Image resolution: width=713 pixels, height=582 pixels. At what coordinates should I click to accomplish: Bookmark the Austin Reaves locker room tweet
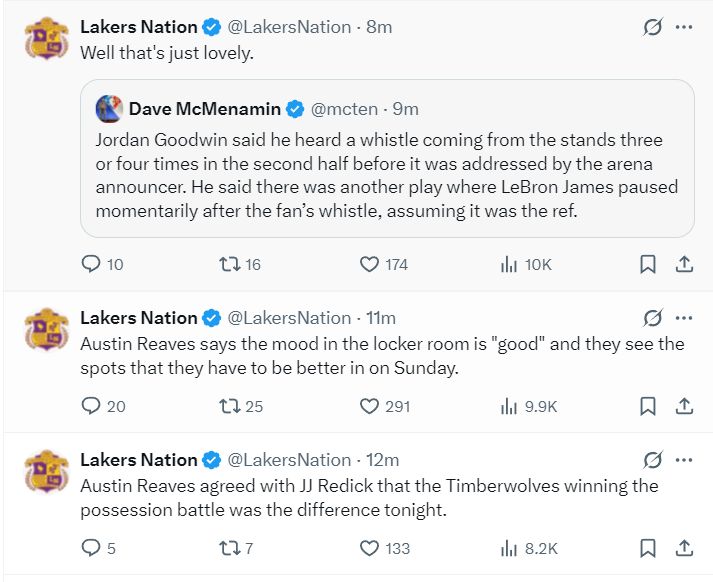click(x=648, y=406)
